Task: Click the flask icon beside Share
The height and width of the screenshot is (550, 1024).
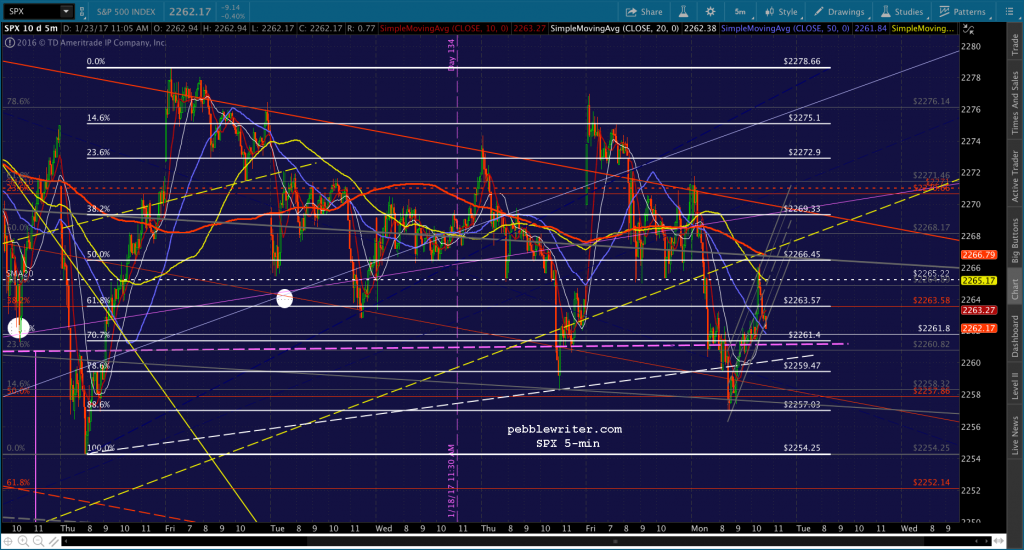Action: [x=683, y=12]
